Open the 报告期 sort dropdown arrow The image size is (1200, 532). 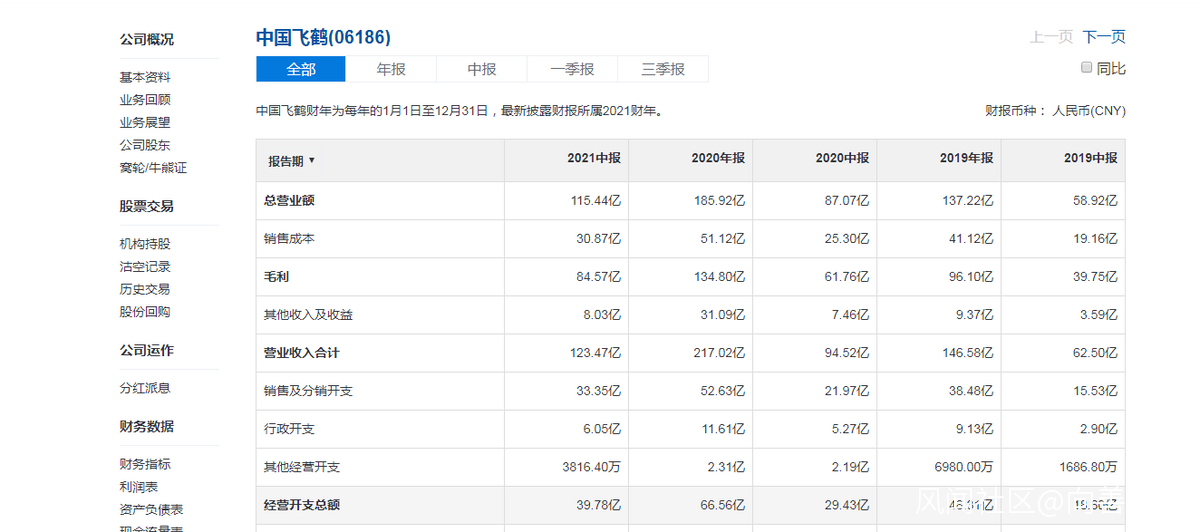tap(312, 161)
